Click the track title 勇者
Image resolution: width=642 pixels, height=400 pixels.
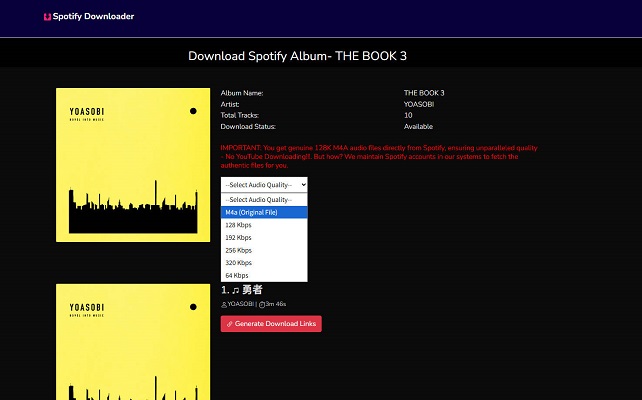252,290
